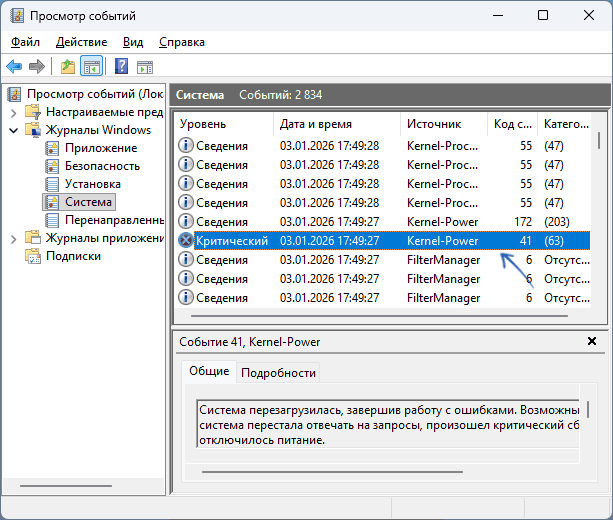This screenshot has height=520, width=613.
Task: Click the Forward arrow toolbar icon
Action: click(x=37, y=67)
